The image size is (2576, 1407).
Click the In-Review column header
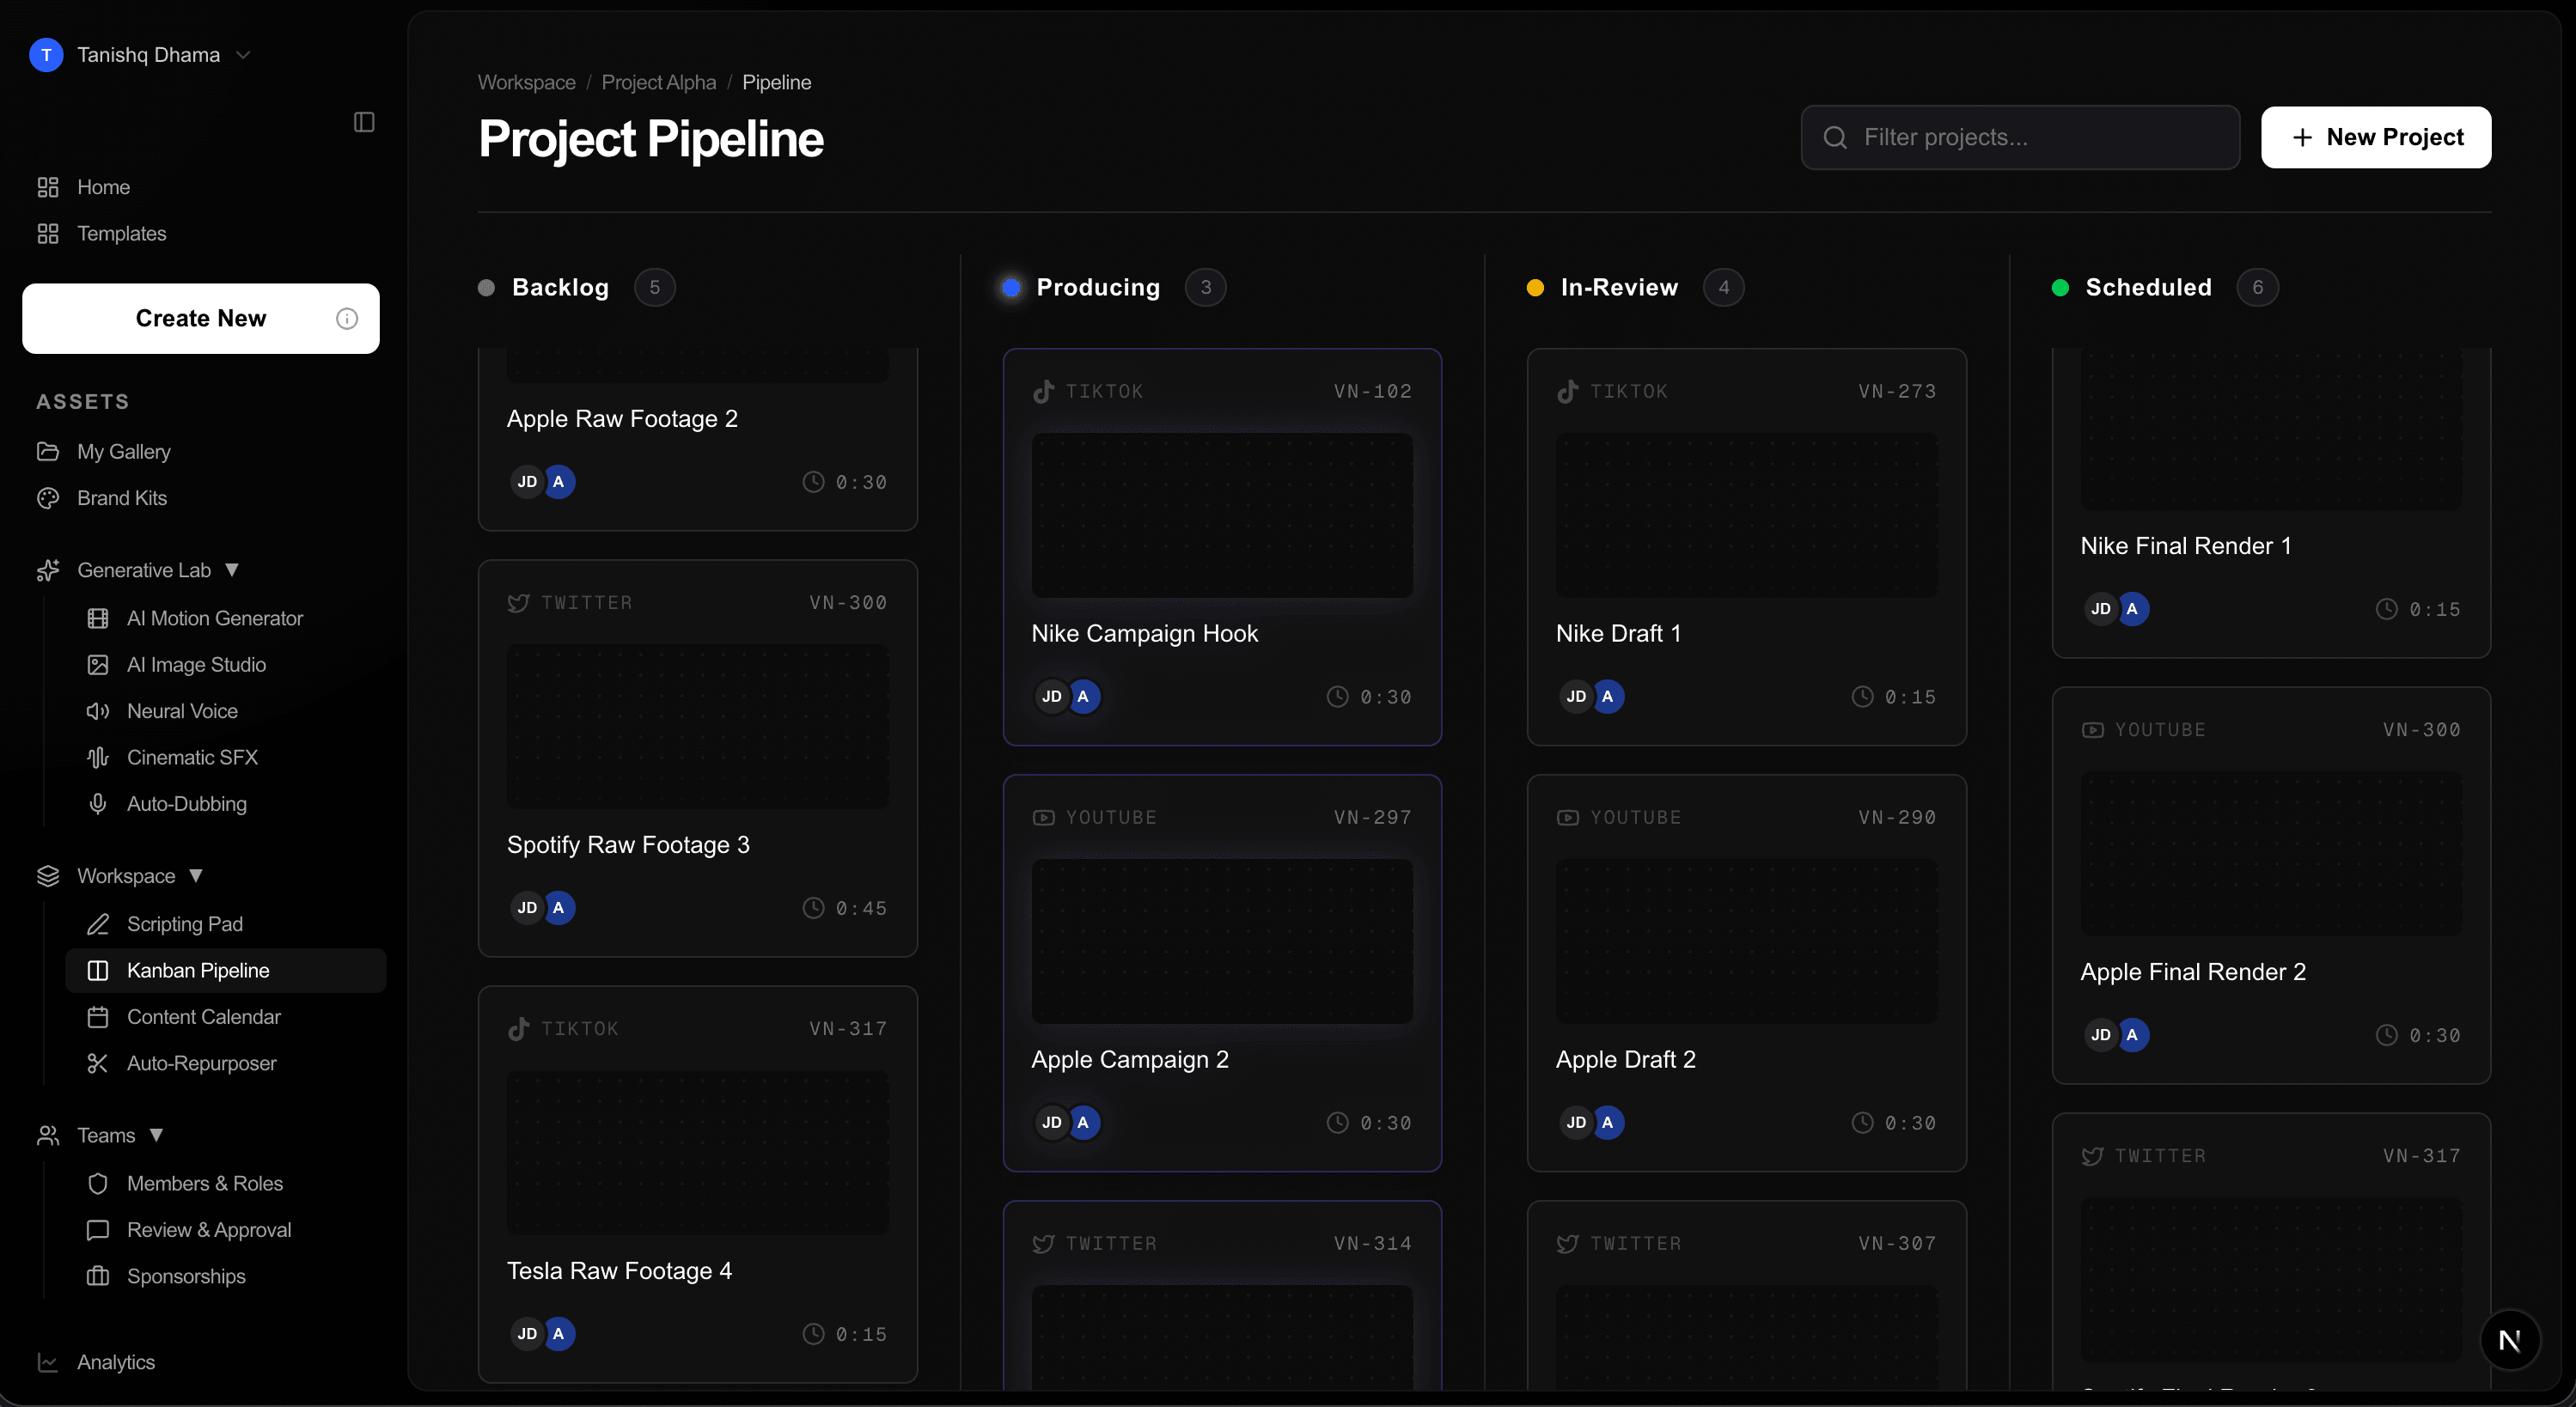pos(1619,288)
